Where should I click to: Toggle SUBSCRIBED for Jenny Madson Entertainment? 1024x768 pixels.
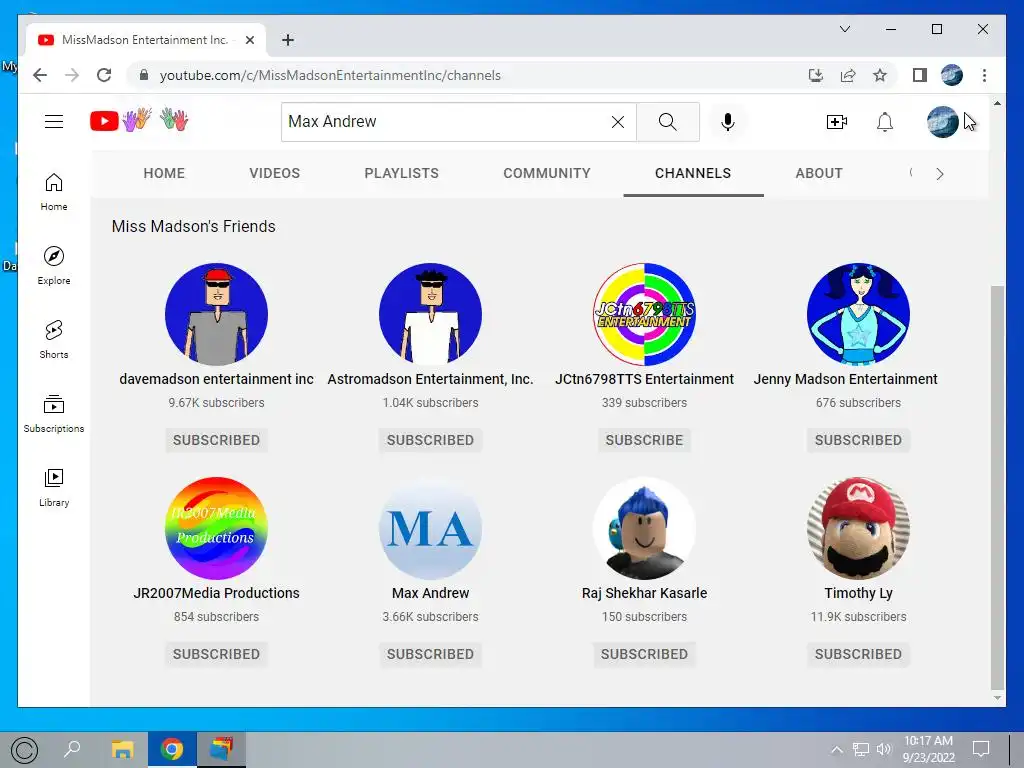(858, 440)
